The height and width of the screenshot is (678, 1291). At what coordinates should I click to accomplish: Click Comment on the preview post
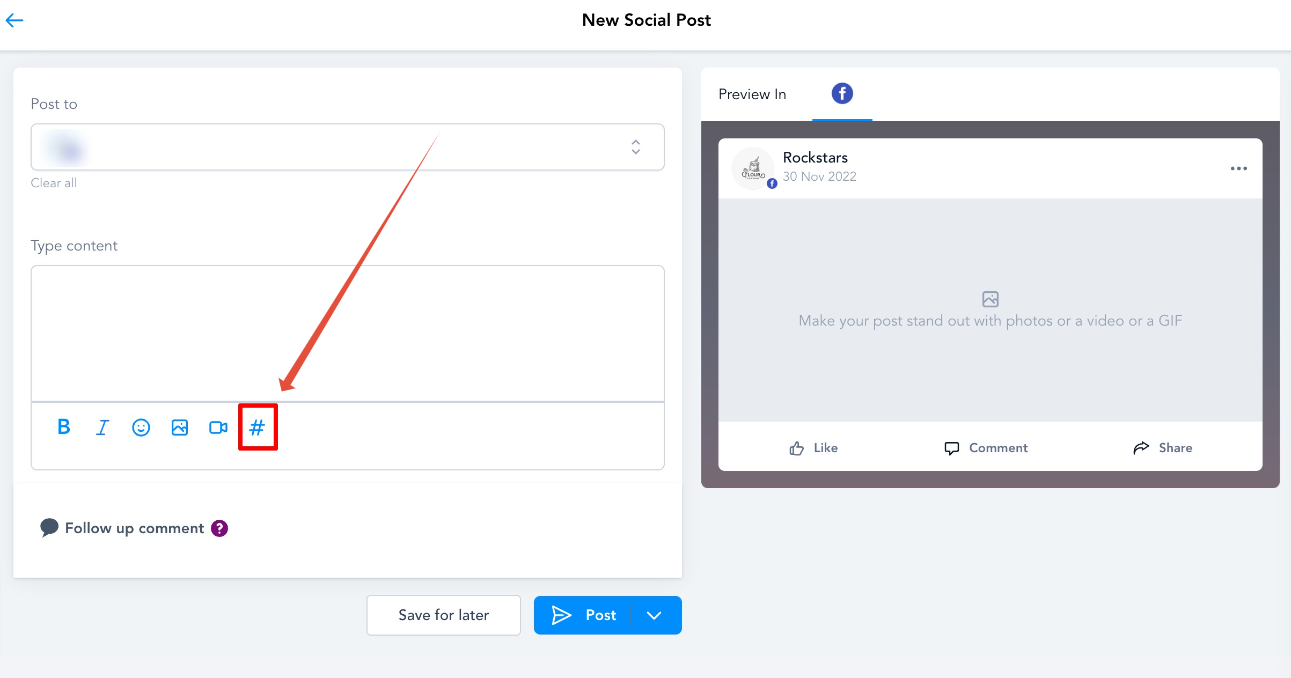coord(986,448)
